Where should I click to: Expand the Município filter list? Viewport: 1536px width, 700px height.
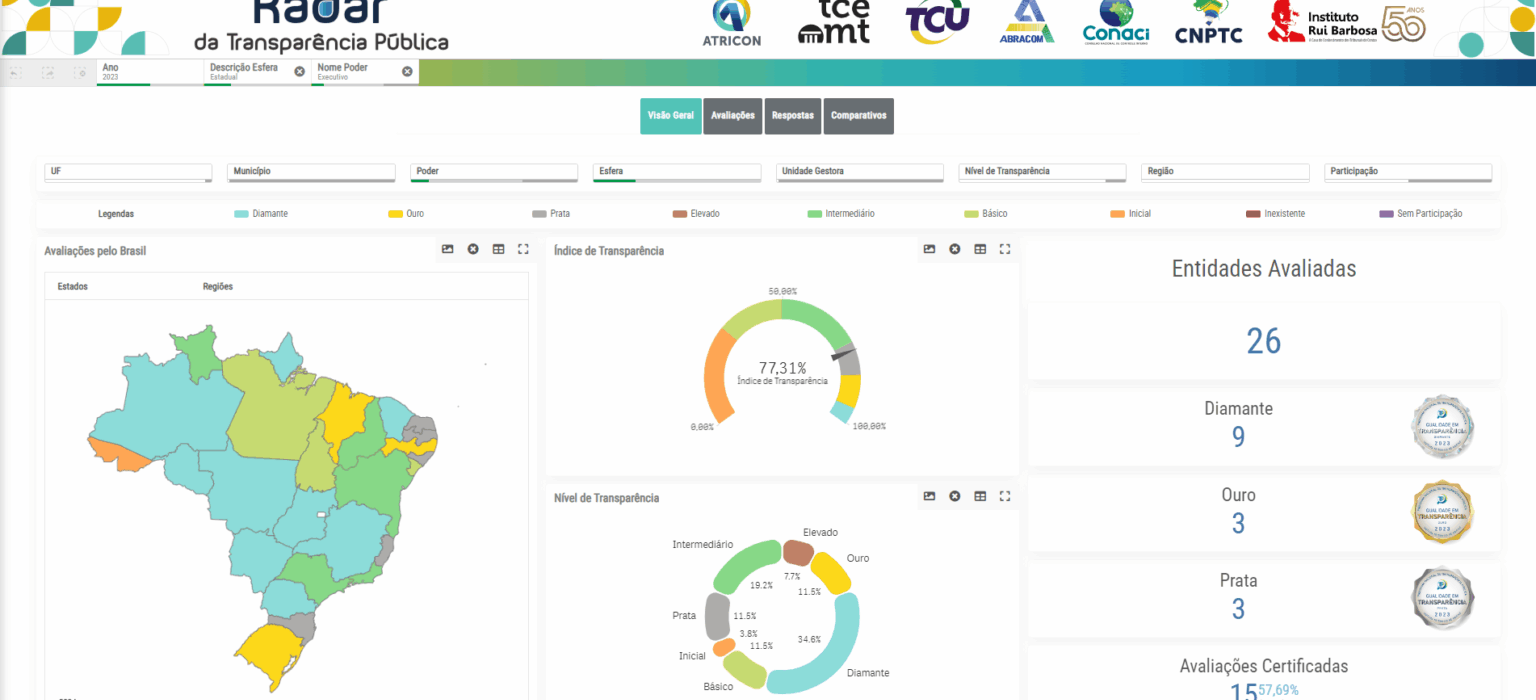(311, 172)
